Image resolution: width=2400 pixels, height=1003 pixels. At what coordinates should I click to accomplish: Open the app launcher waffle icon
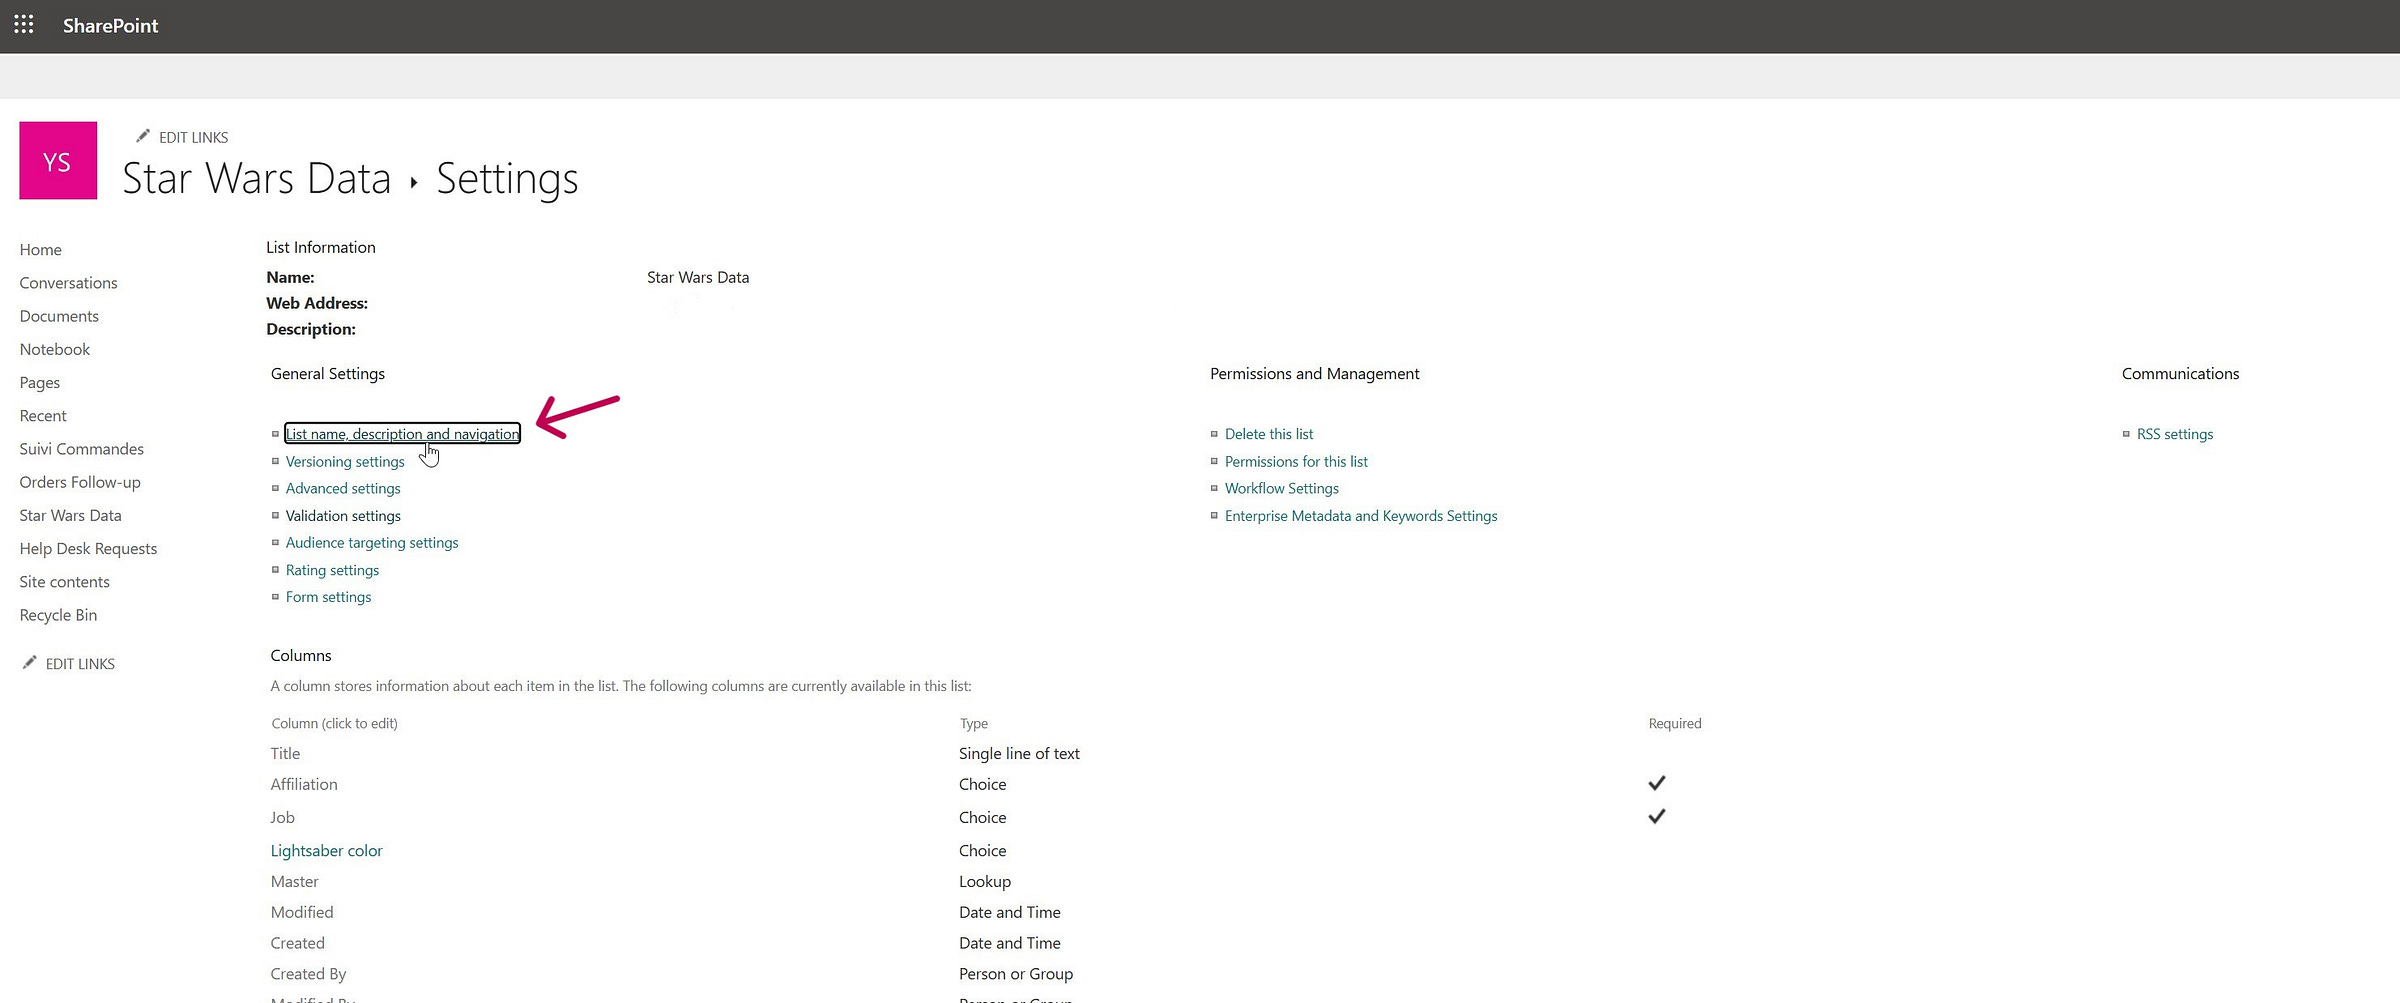click(x=24, y=25)
